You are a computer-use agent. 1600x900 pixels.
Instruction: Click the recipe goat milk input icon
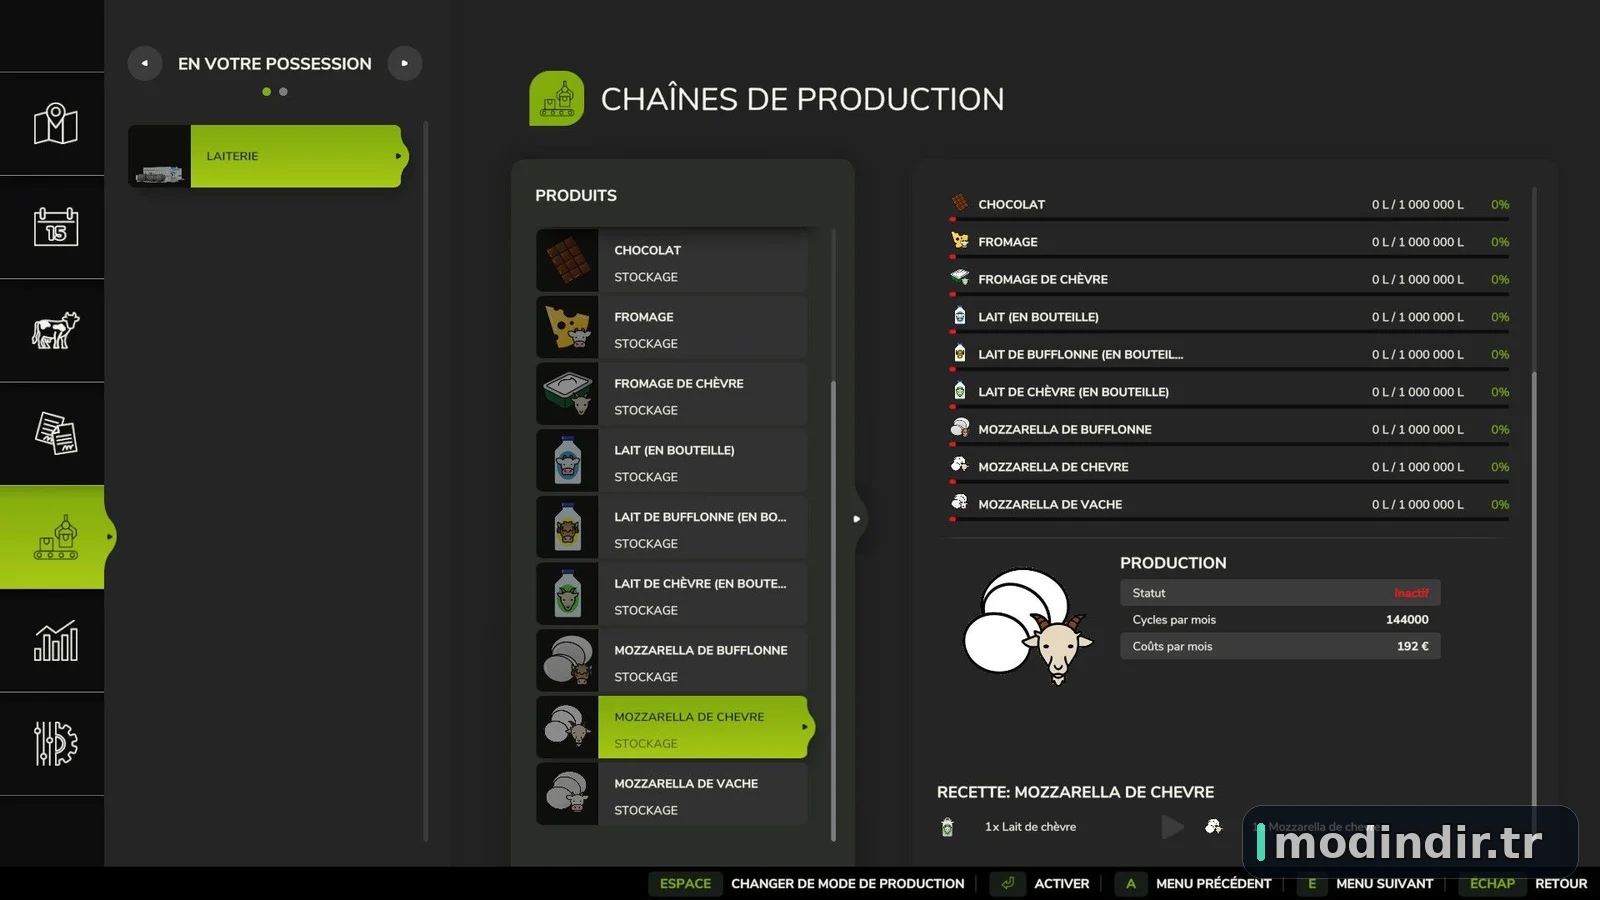948,827
